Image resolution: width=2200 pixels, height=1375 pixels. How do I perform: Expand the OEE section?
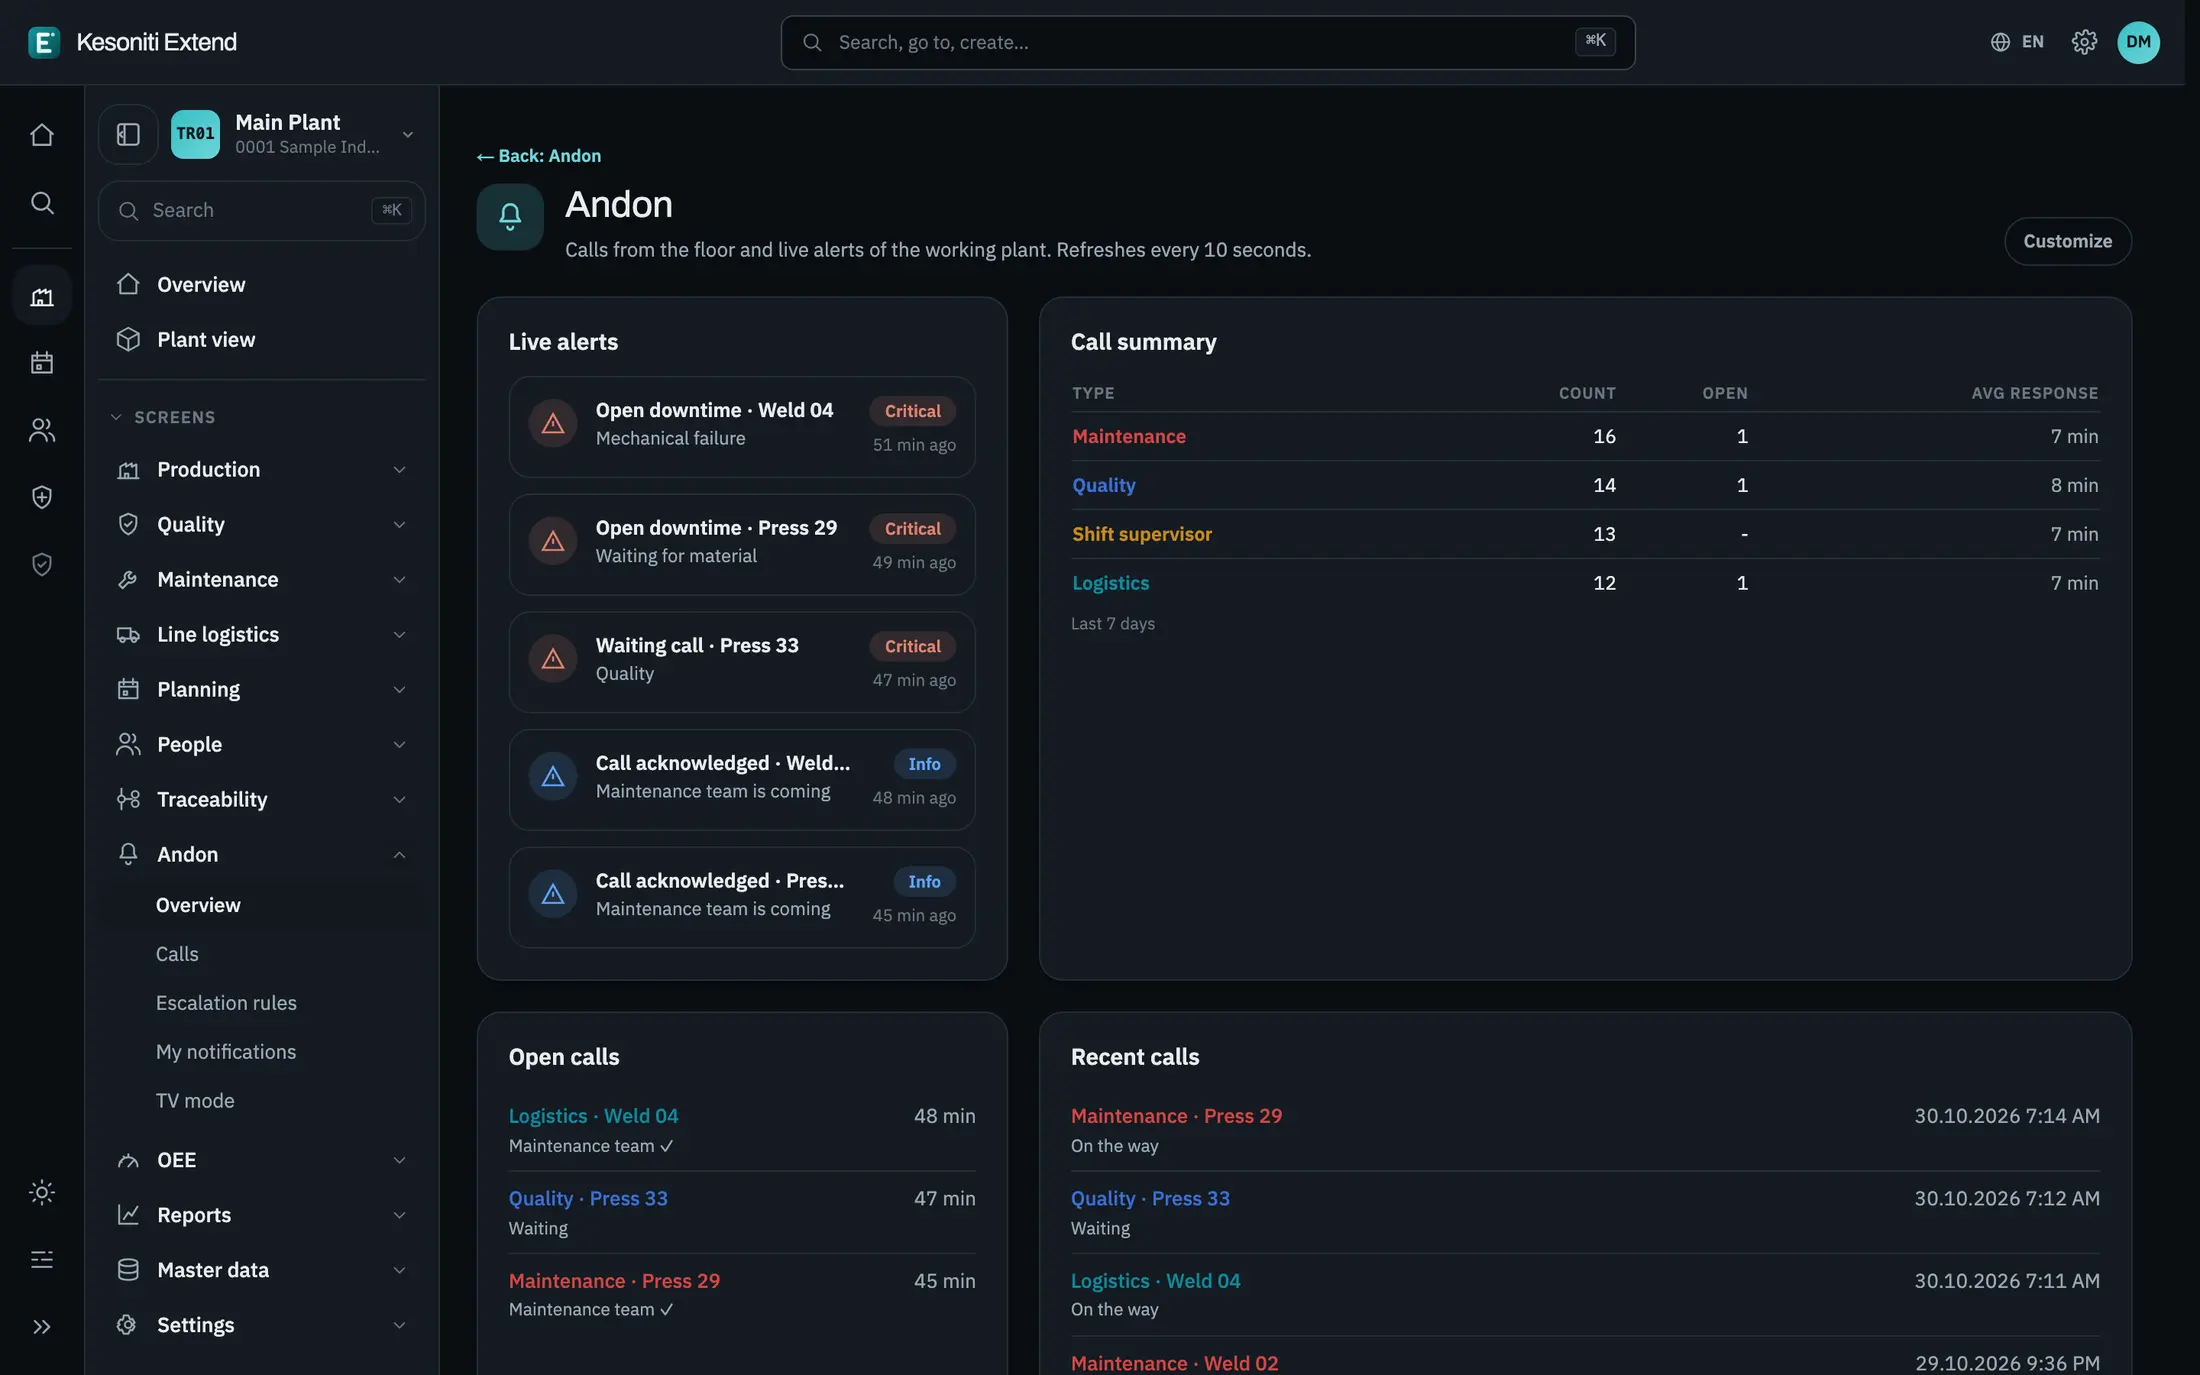click(262, 1160)
